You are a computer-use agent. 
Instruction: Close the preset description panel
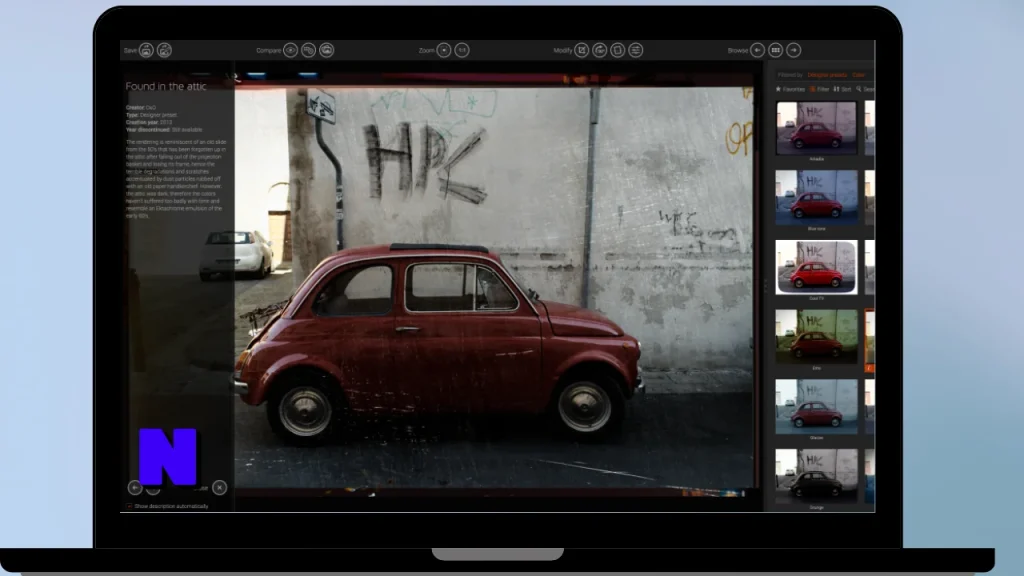(x=219, y=487)
